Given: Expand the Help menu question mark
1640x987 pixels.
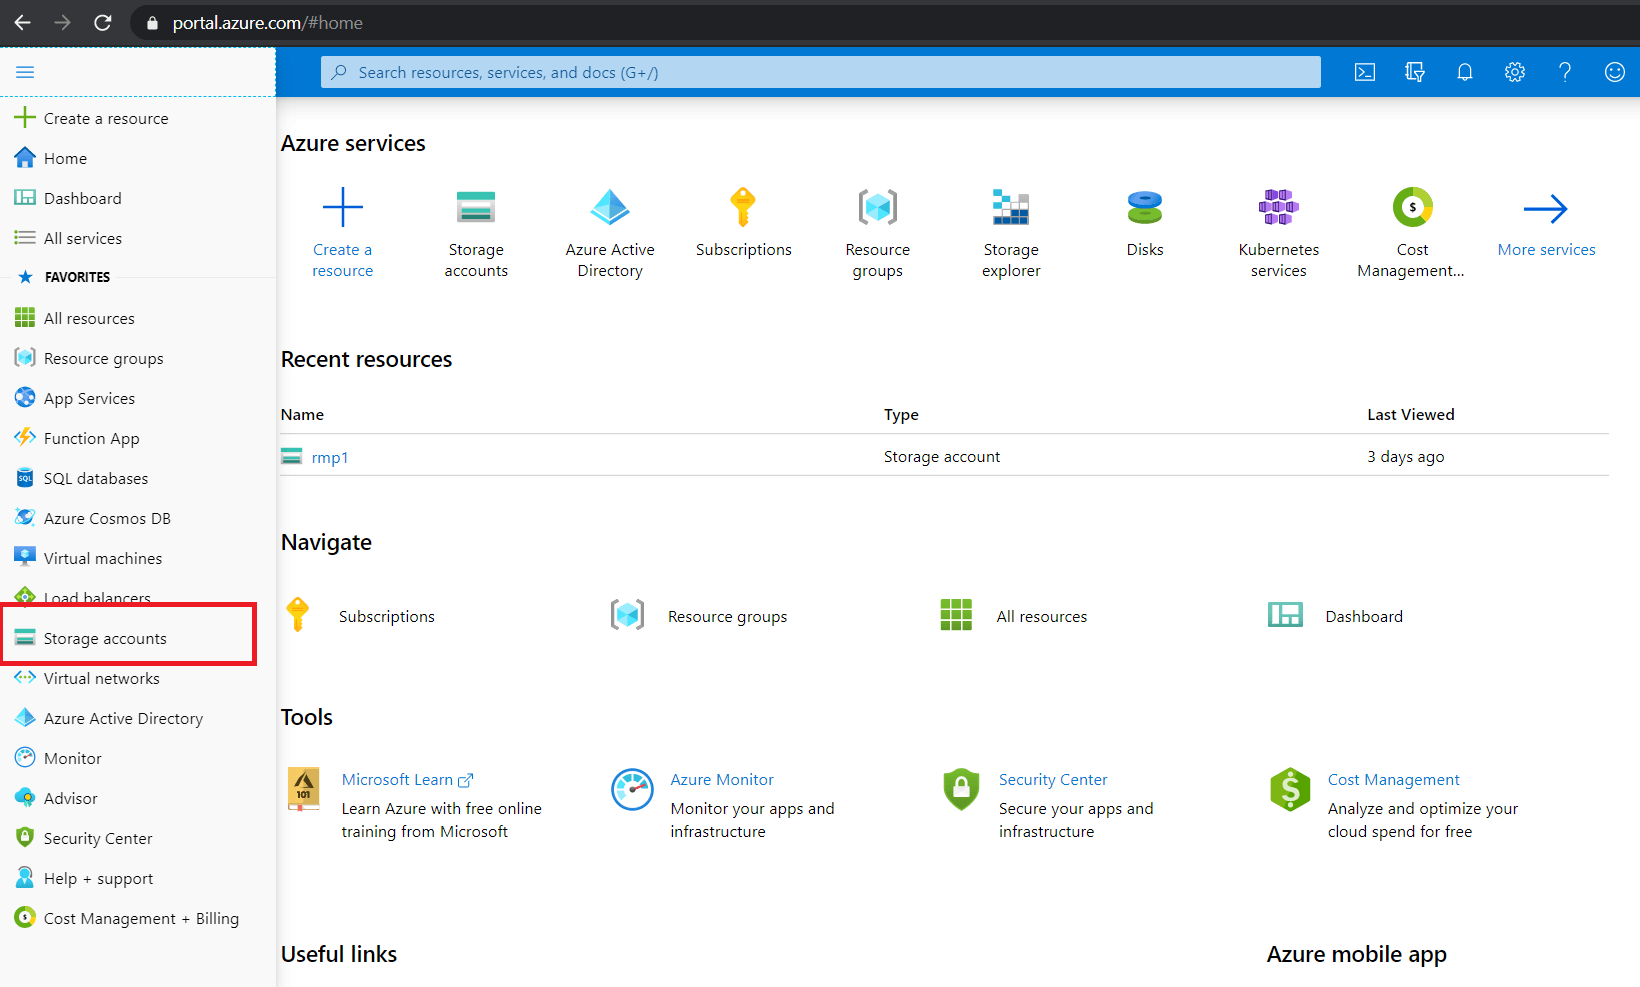Looking at the screenshot, I should (x=1564, y=71).
